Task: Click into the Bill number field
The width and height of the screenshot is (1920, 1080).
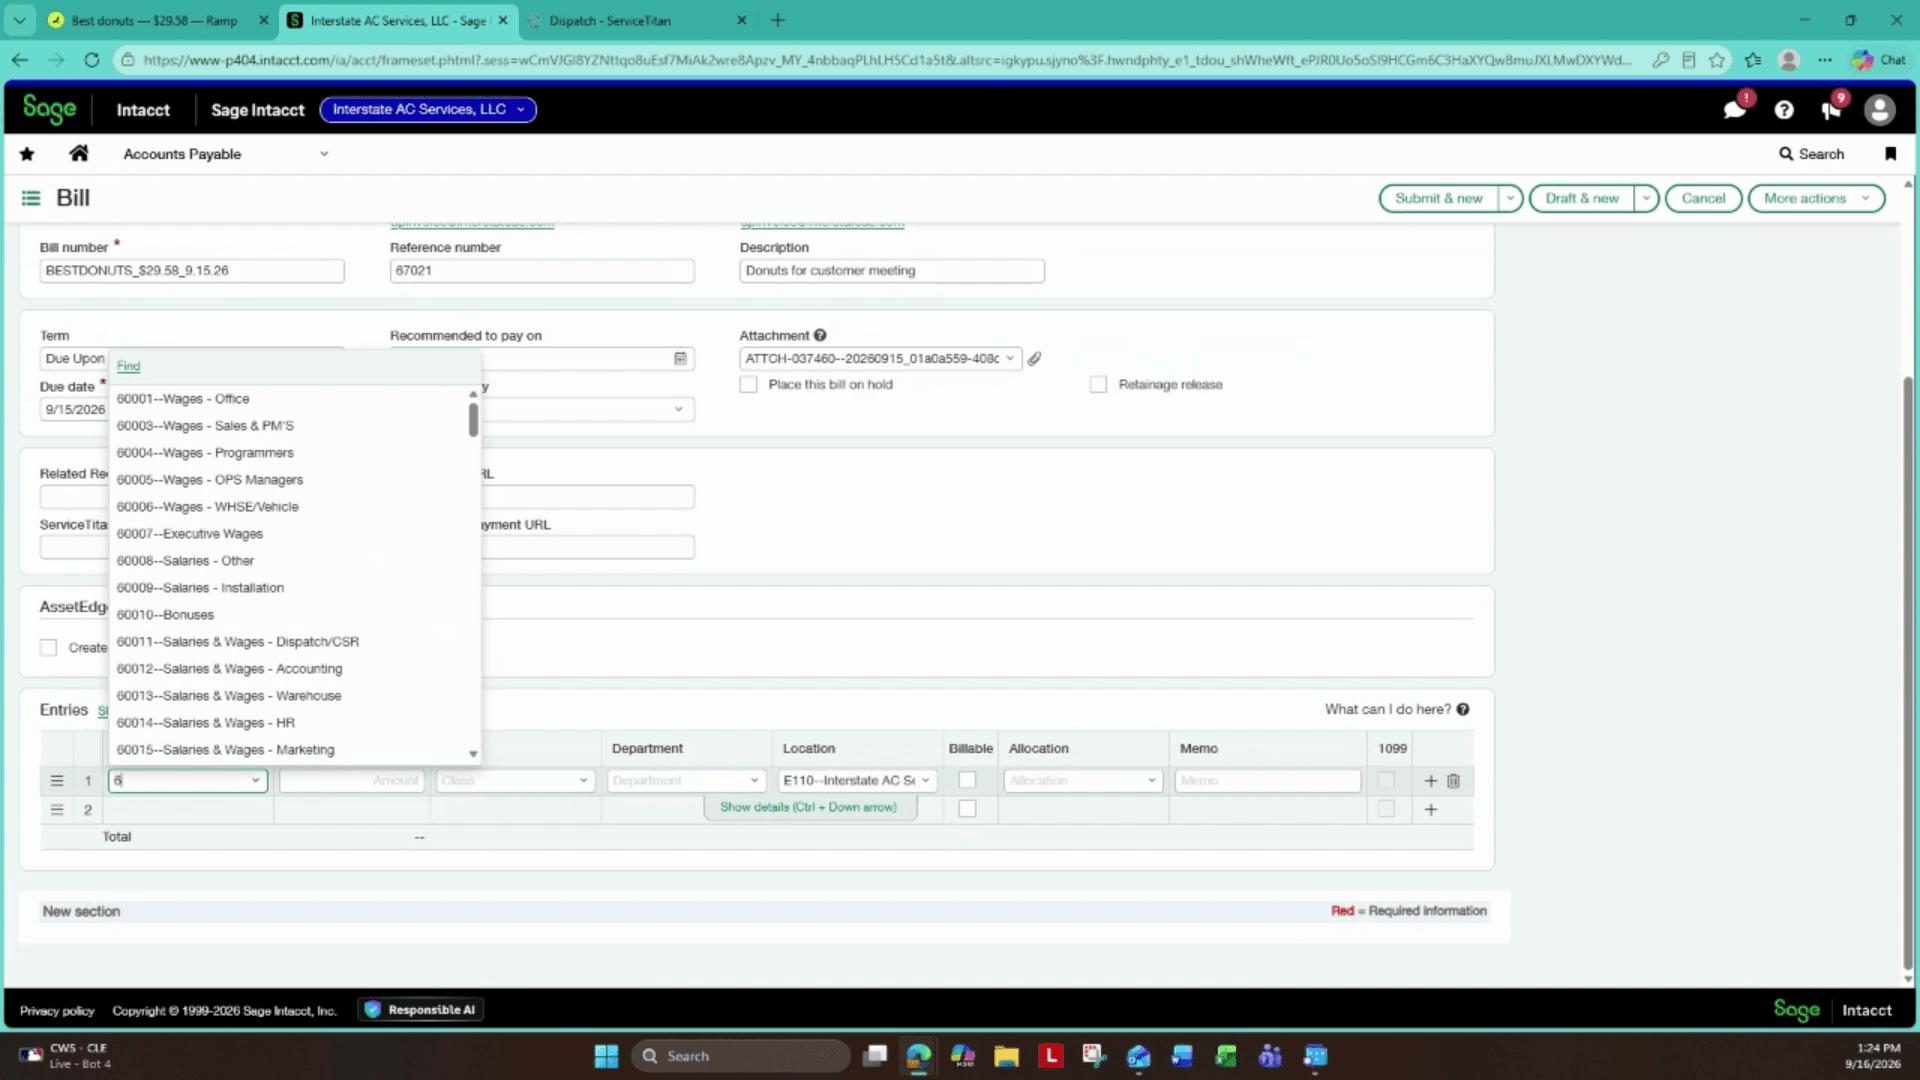Action: click(192, 271)
